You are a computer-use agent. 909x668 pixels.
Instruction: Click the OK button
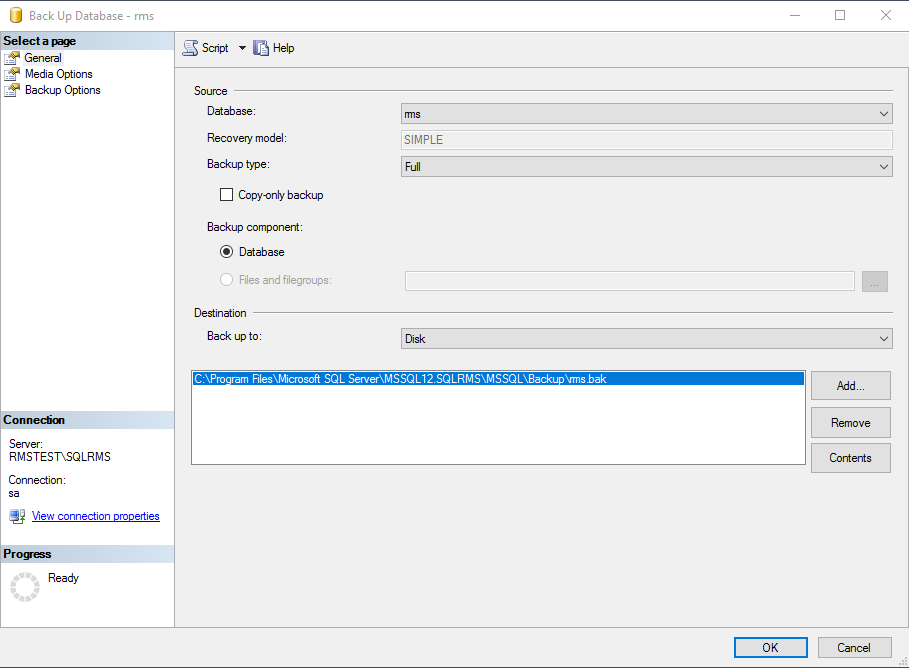[x=770, y=648]
